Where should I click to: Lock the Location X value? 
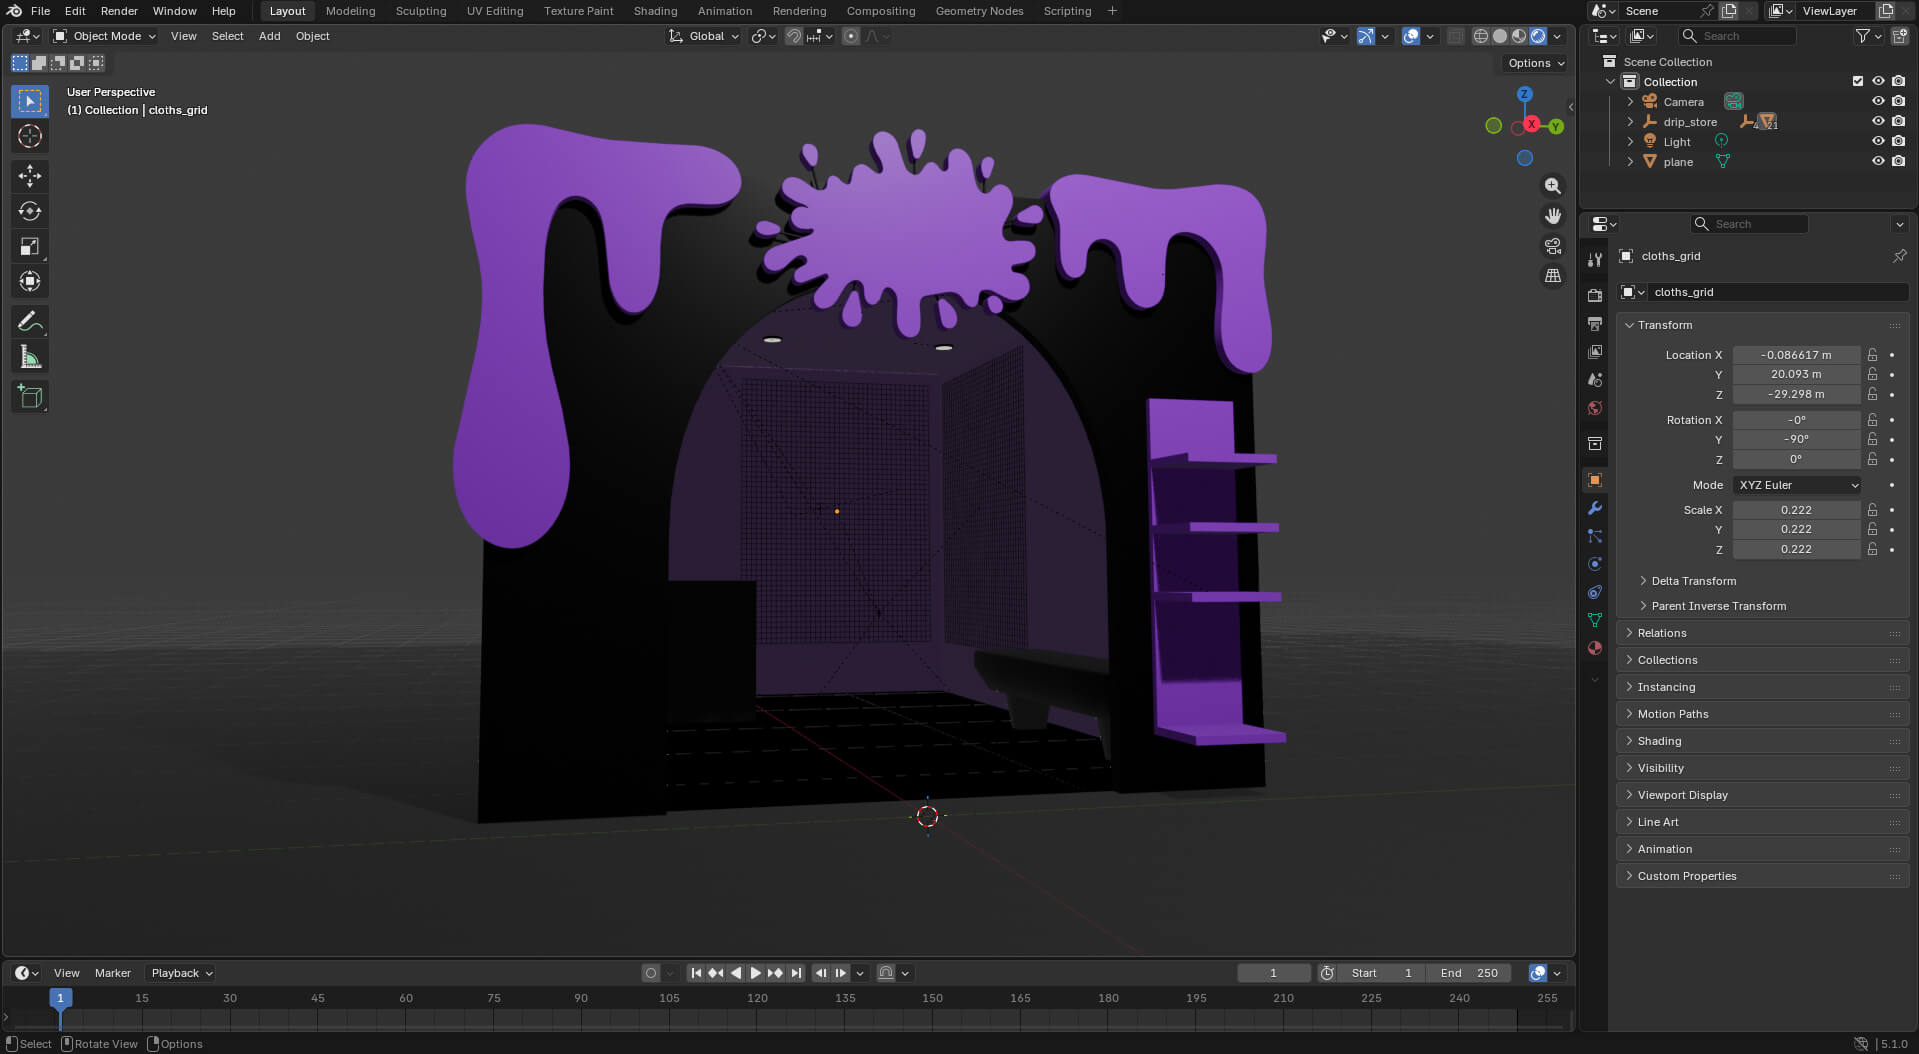[1872, 355]
